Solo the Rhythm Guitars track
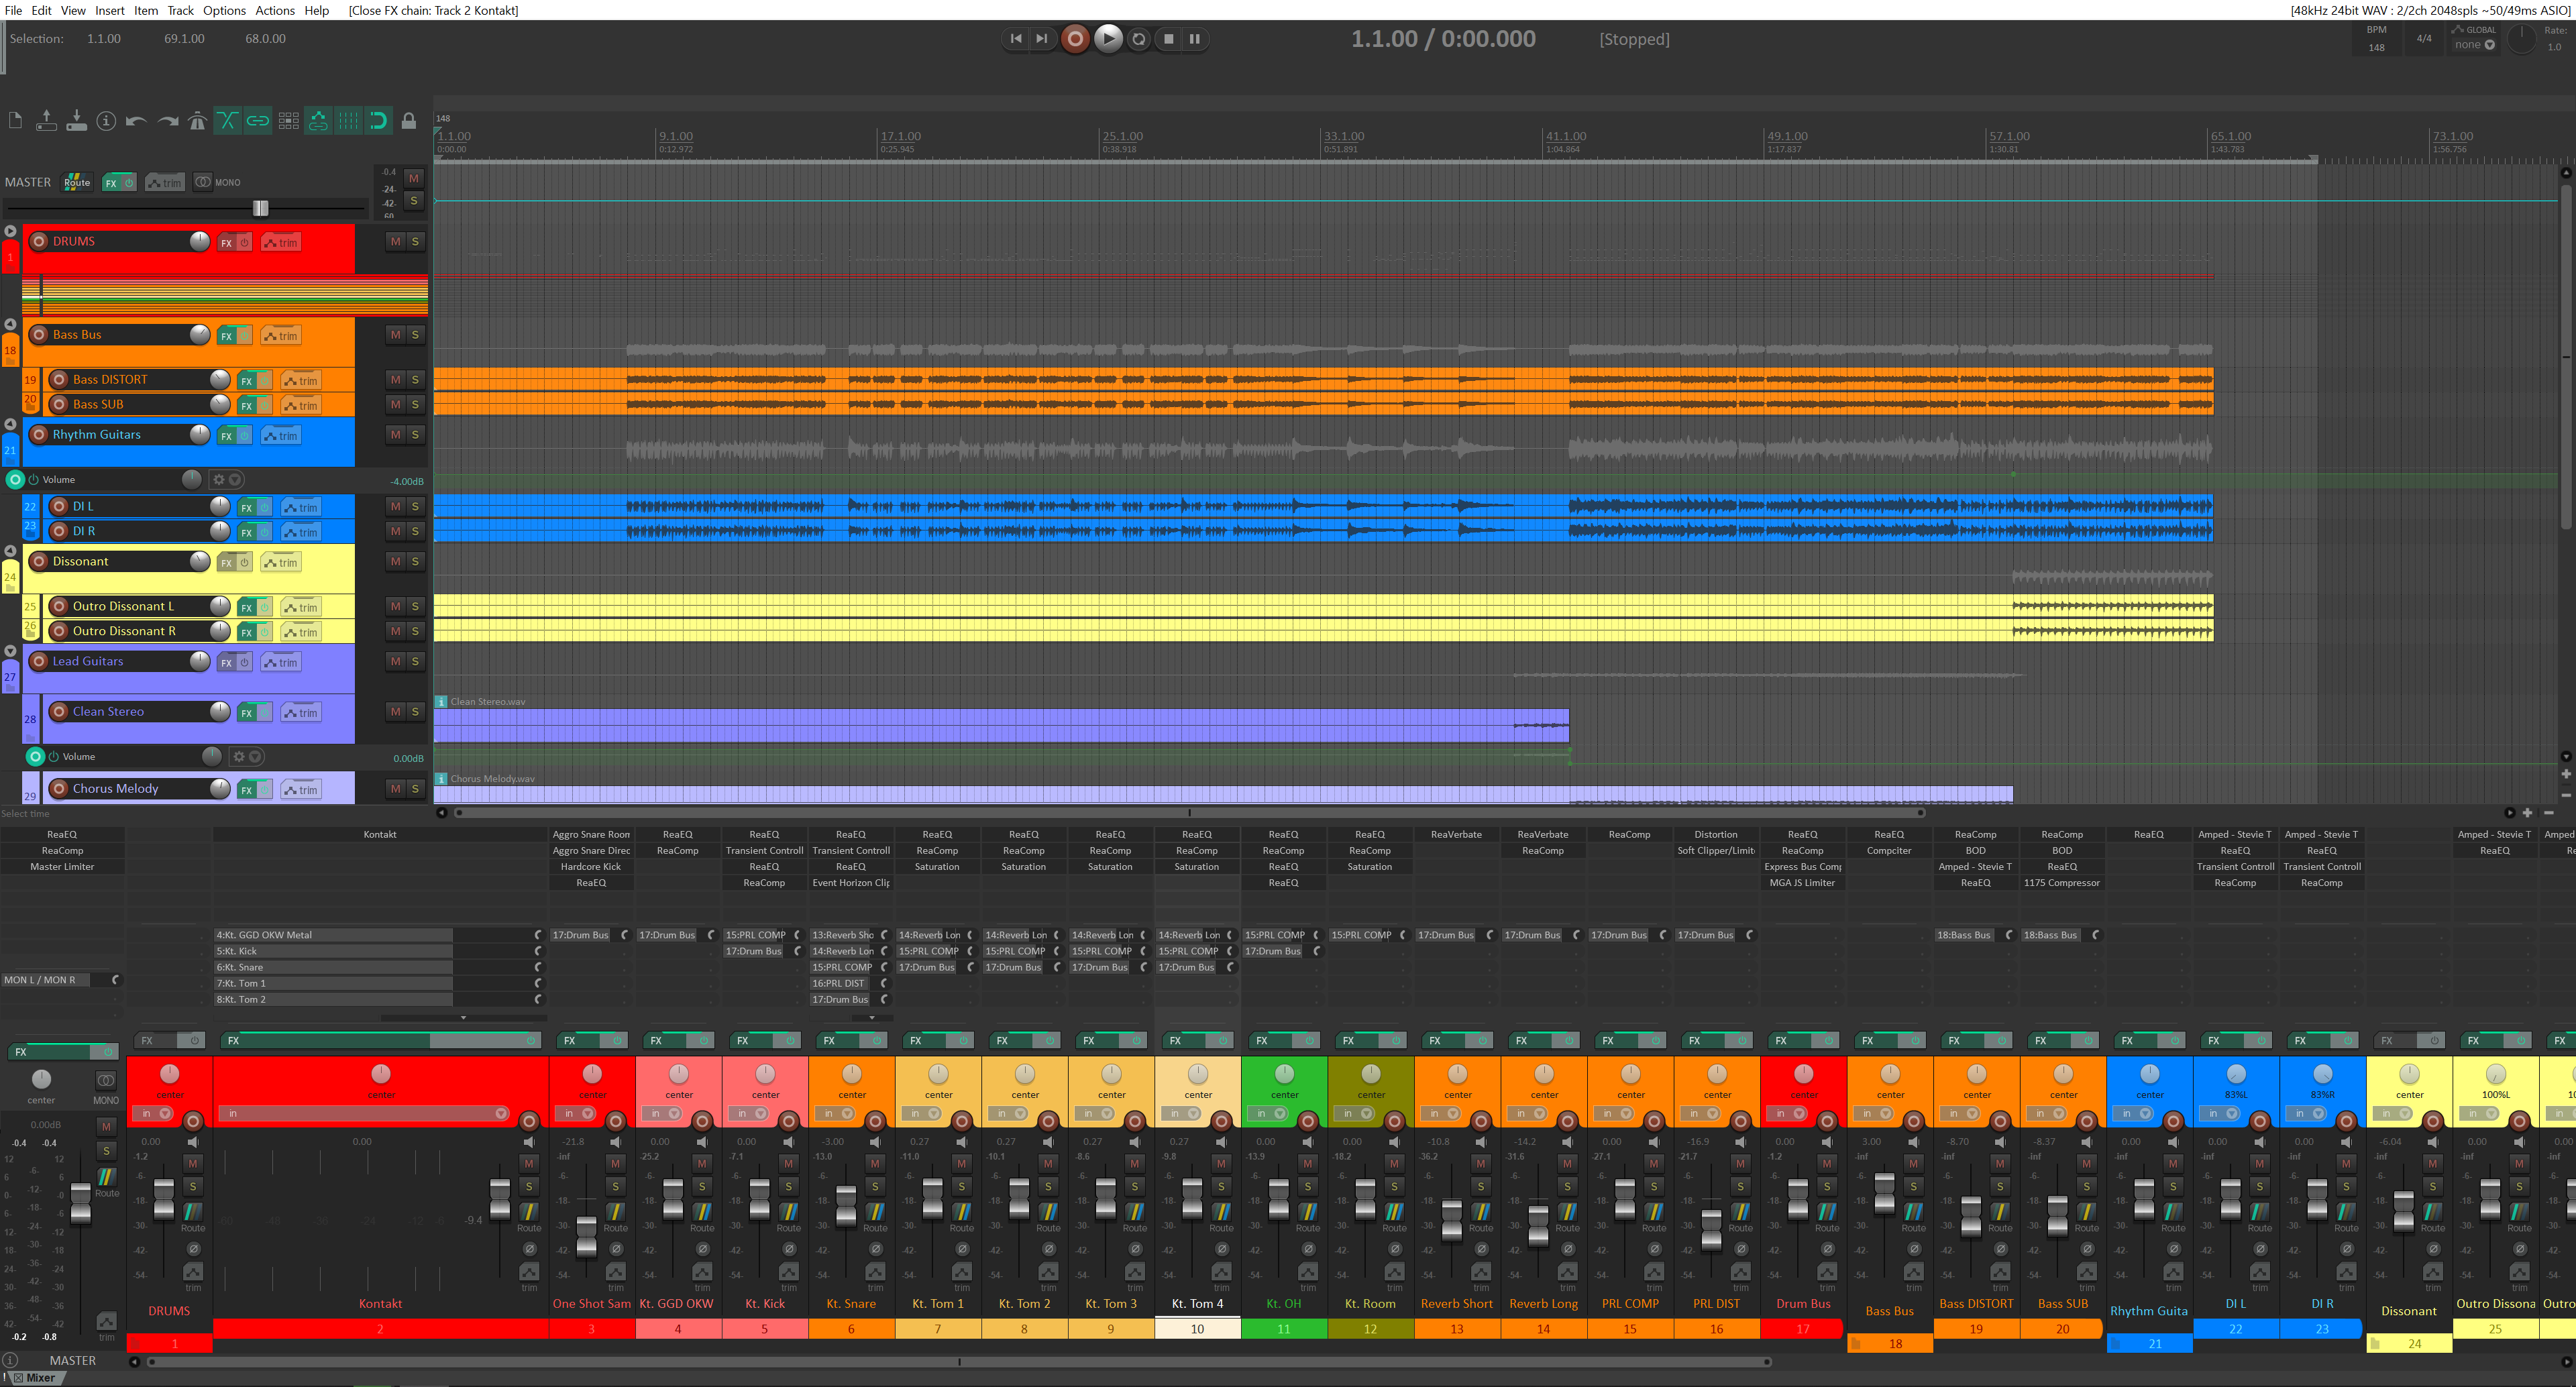 pos(415,435)
